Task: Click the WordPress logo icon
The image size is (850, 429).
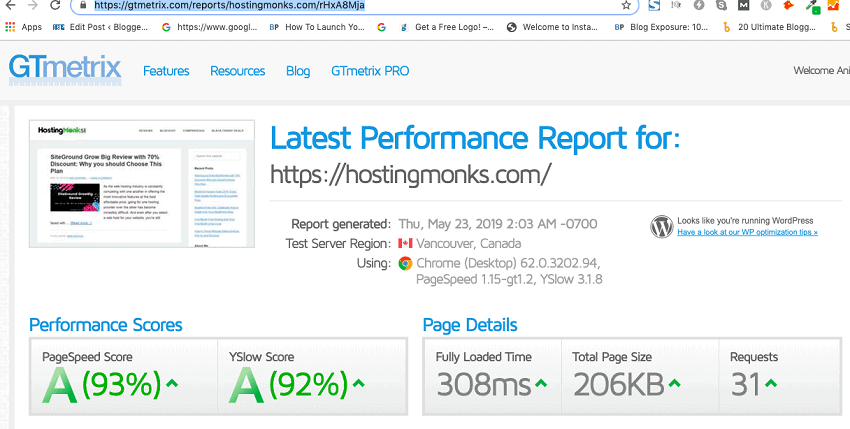Action: tap(661, 227)
